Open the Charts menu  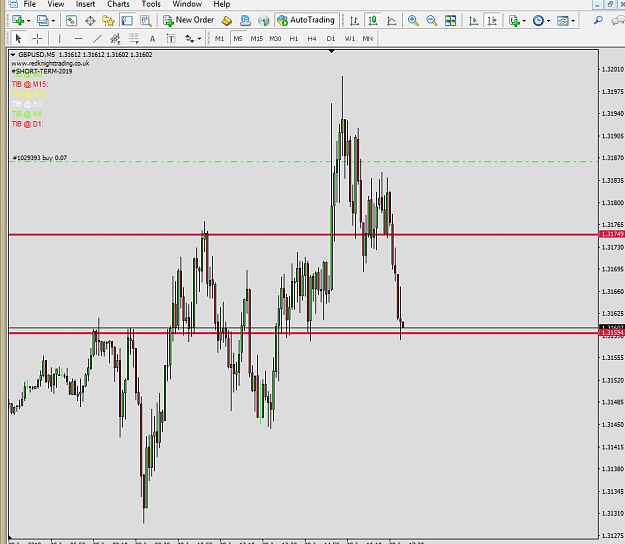coord(118,4)
